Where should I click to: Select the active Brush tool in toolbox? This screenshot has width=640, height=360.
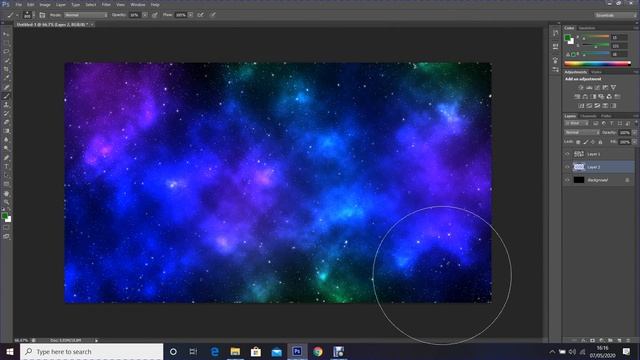point(6,96)
